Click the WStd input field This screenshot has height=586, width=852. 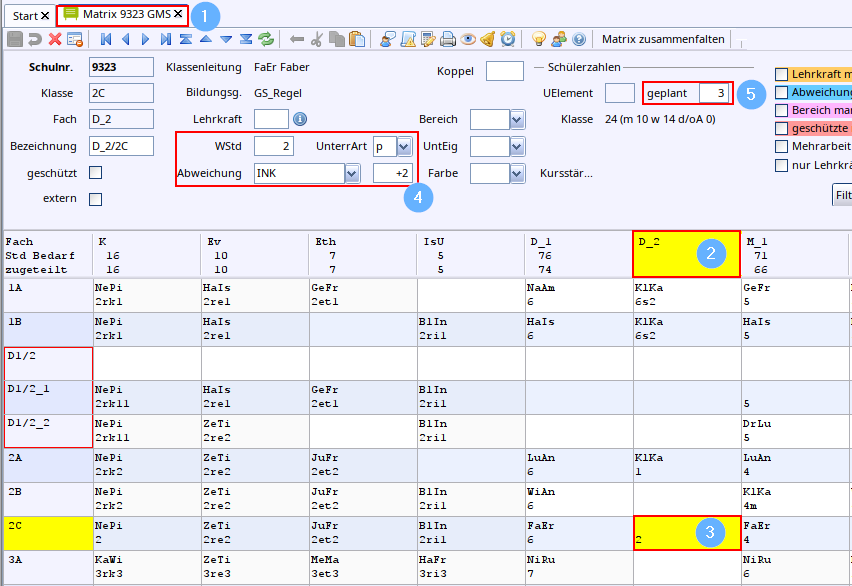coord(273,147)
